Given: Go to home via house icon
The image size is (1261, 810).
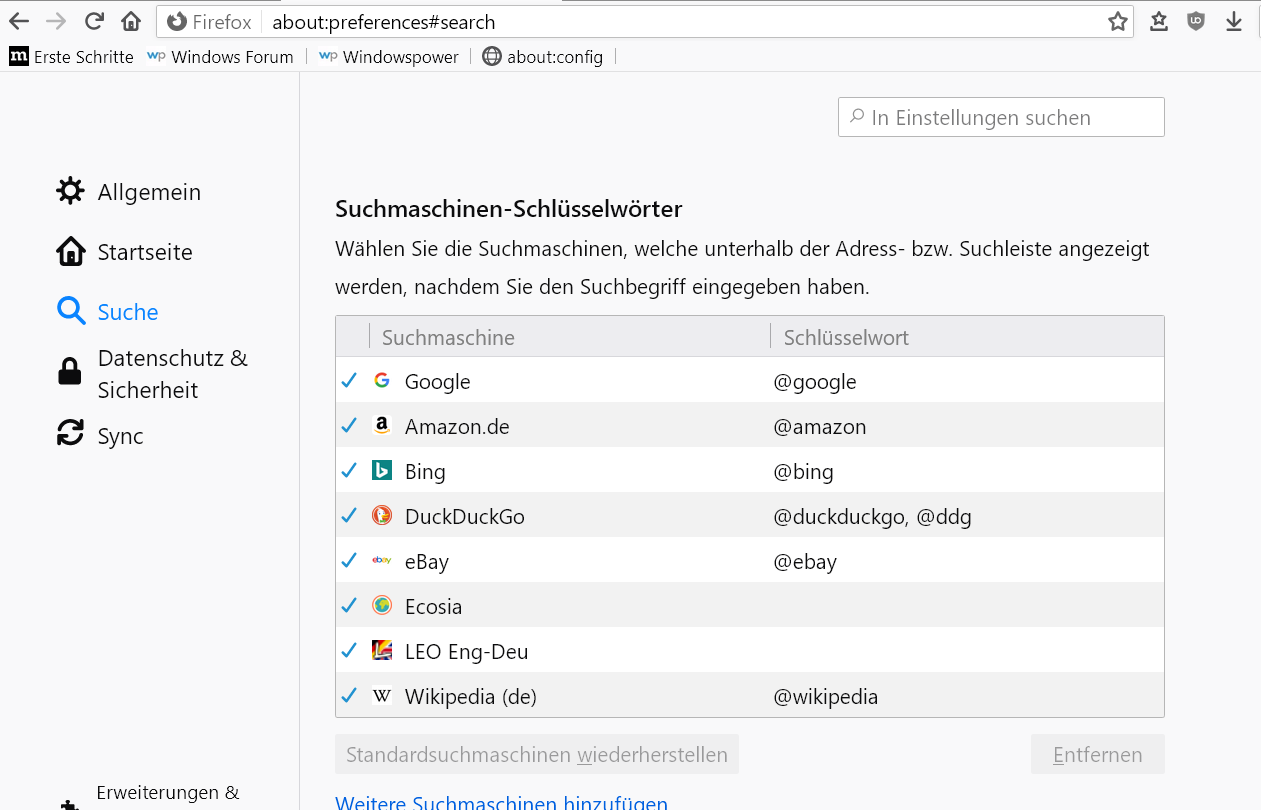Looking at the screenshot, I should (x=131, y=22).
